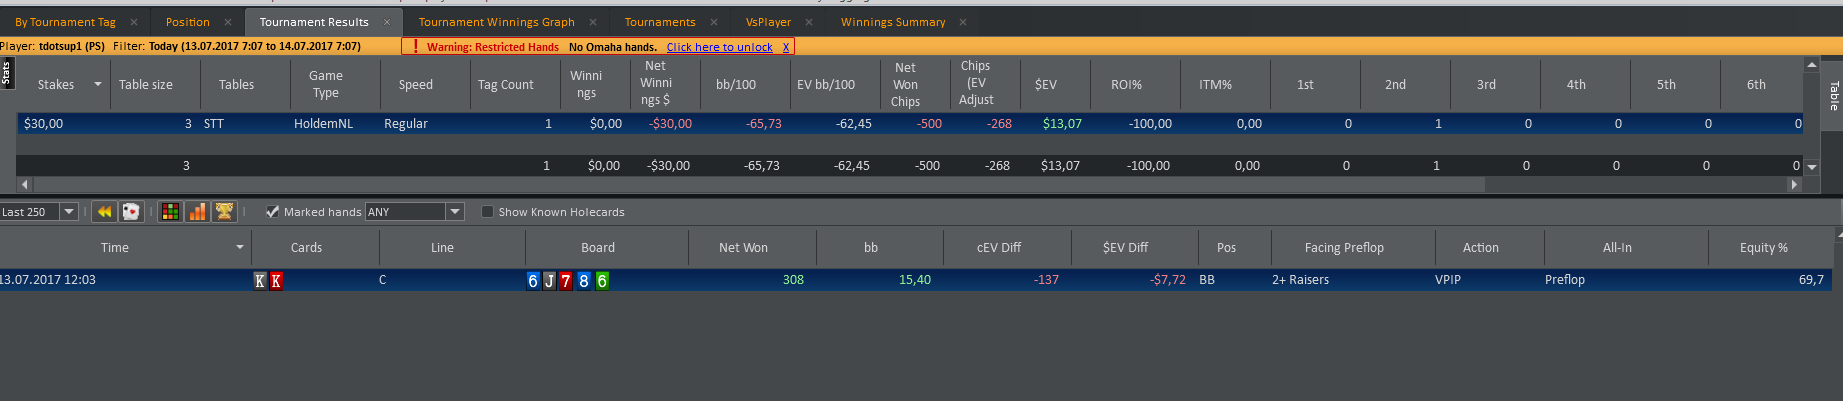Click the red King hole card
The height and width of the screenshot is (401, 1843).
[276, 281]
